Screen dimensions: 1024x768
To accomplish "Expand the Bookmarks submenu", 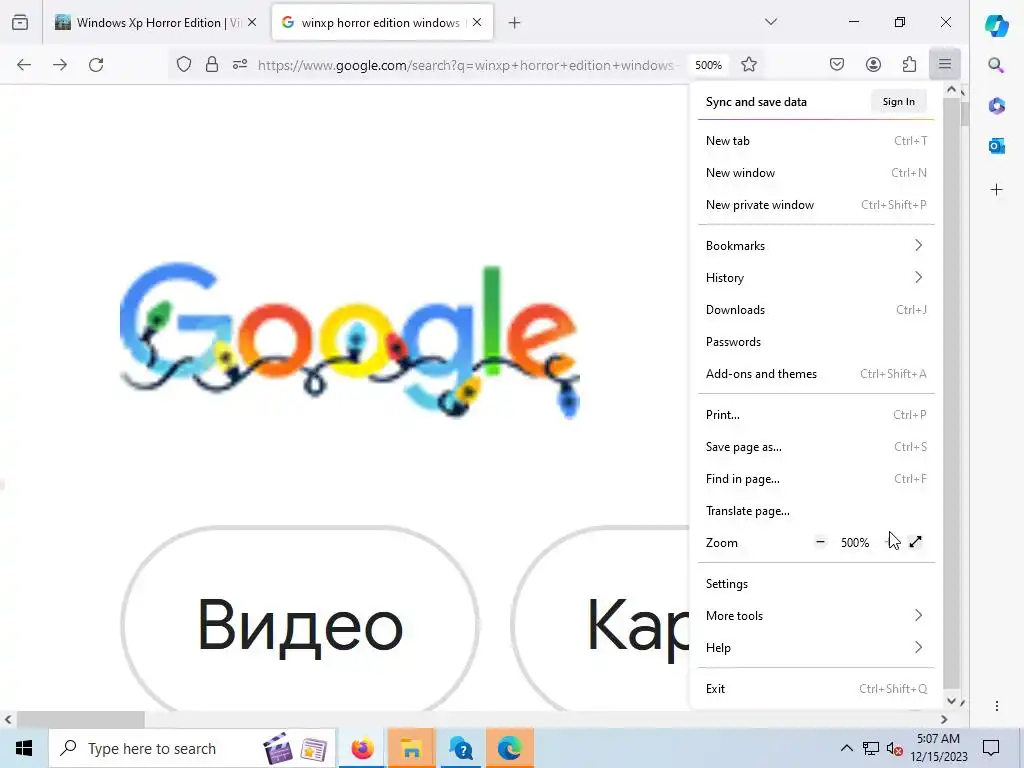I will coord(816,246).
